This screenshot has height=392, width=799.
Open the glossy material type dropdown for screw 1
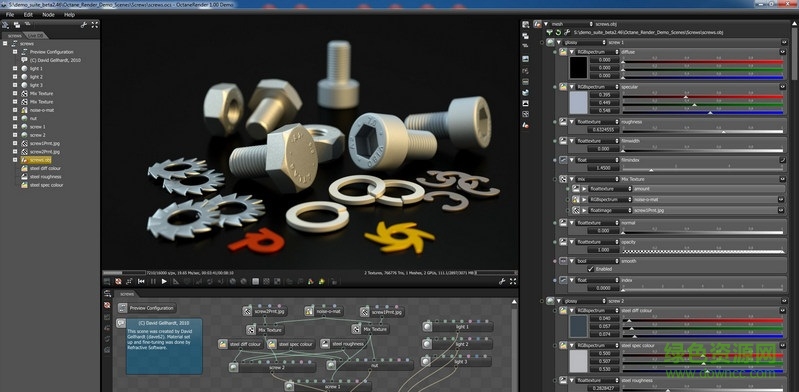click(x=584, y=42)
